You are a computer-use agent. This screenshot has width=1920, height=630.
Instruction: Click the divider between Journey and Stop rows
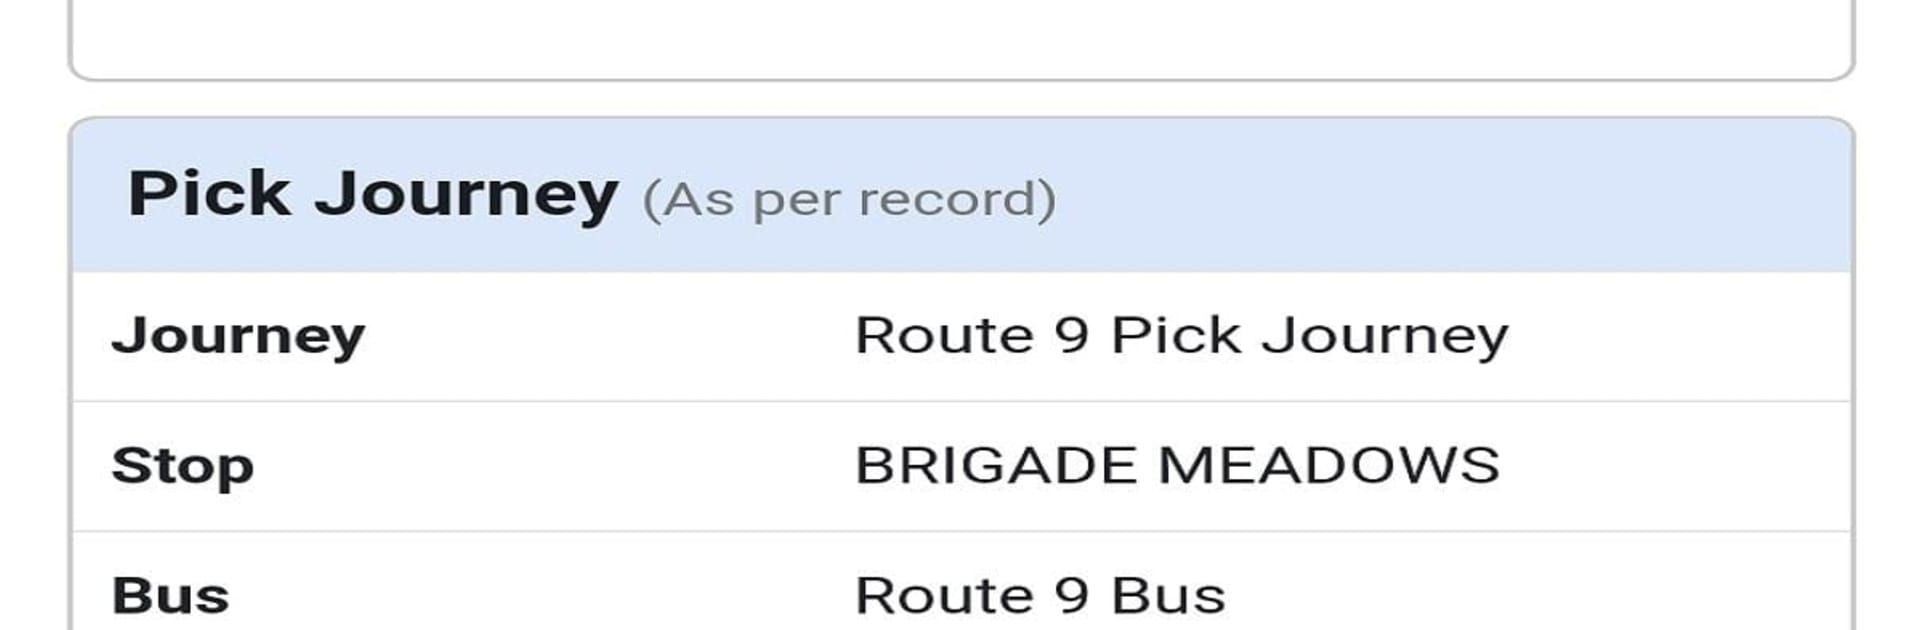click(960, 401)
